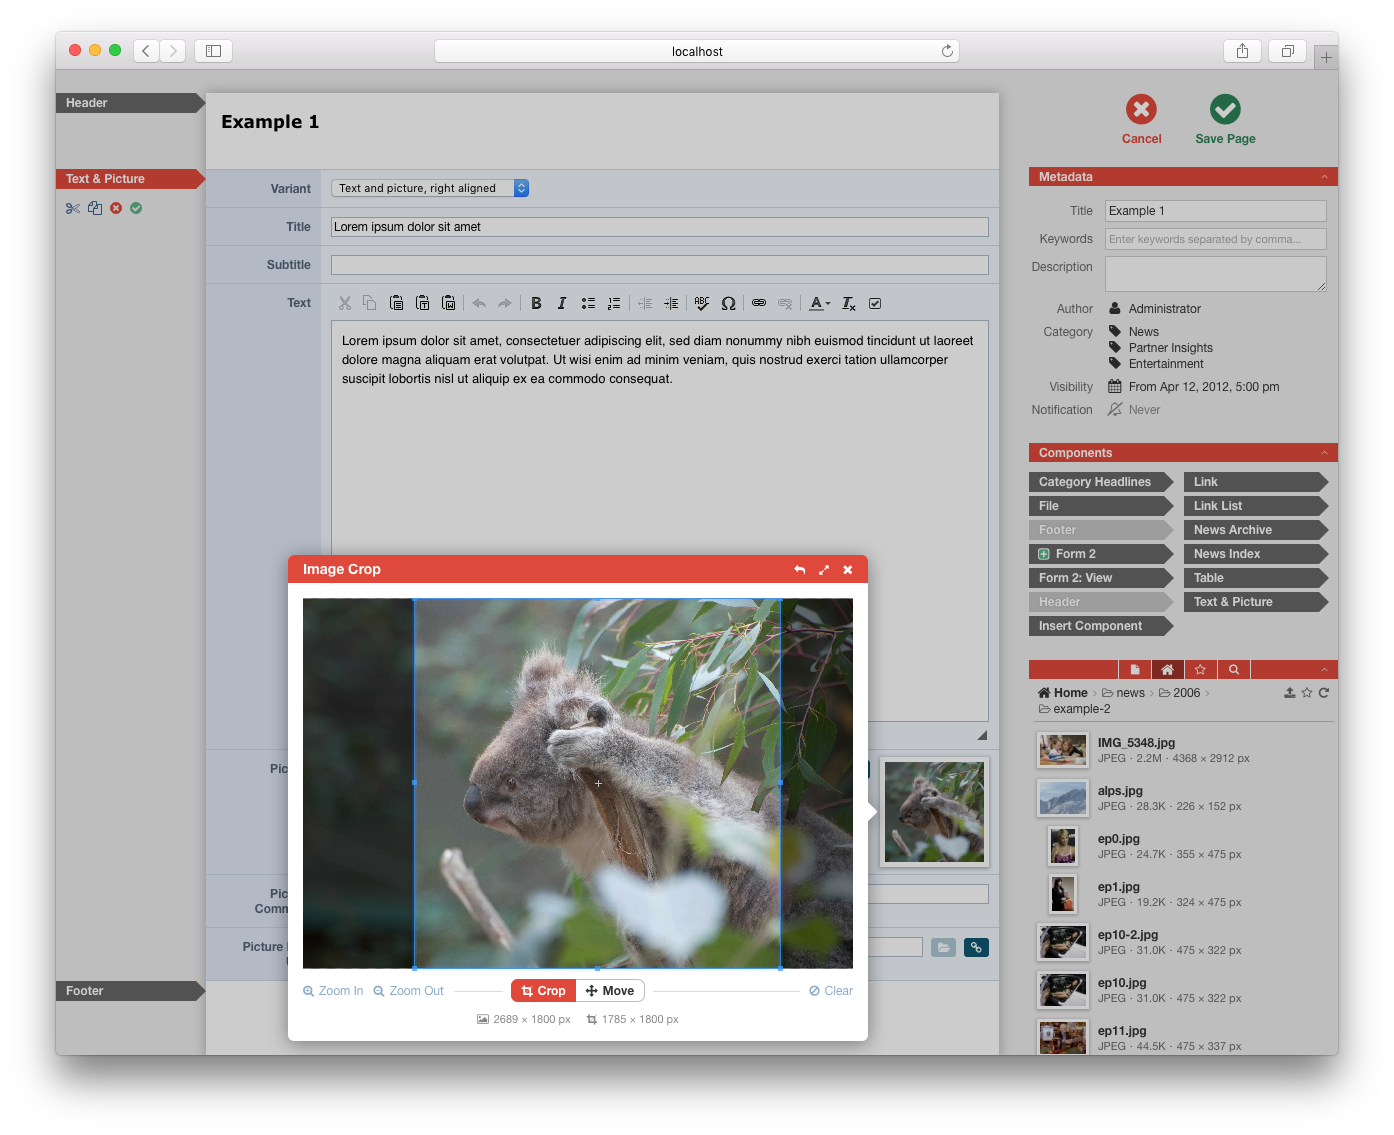
Task: Collapse the file browser panel
Action: coord(1324,670)
